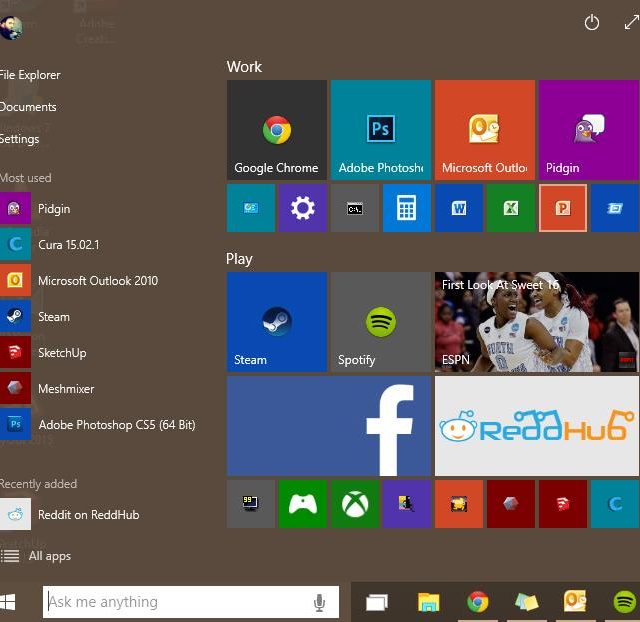Open File Explorer on the taskbar
This screenshot has height=622, width=640.
click(428, 602)
